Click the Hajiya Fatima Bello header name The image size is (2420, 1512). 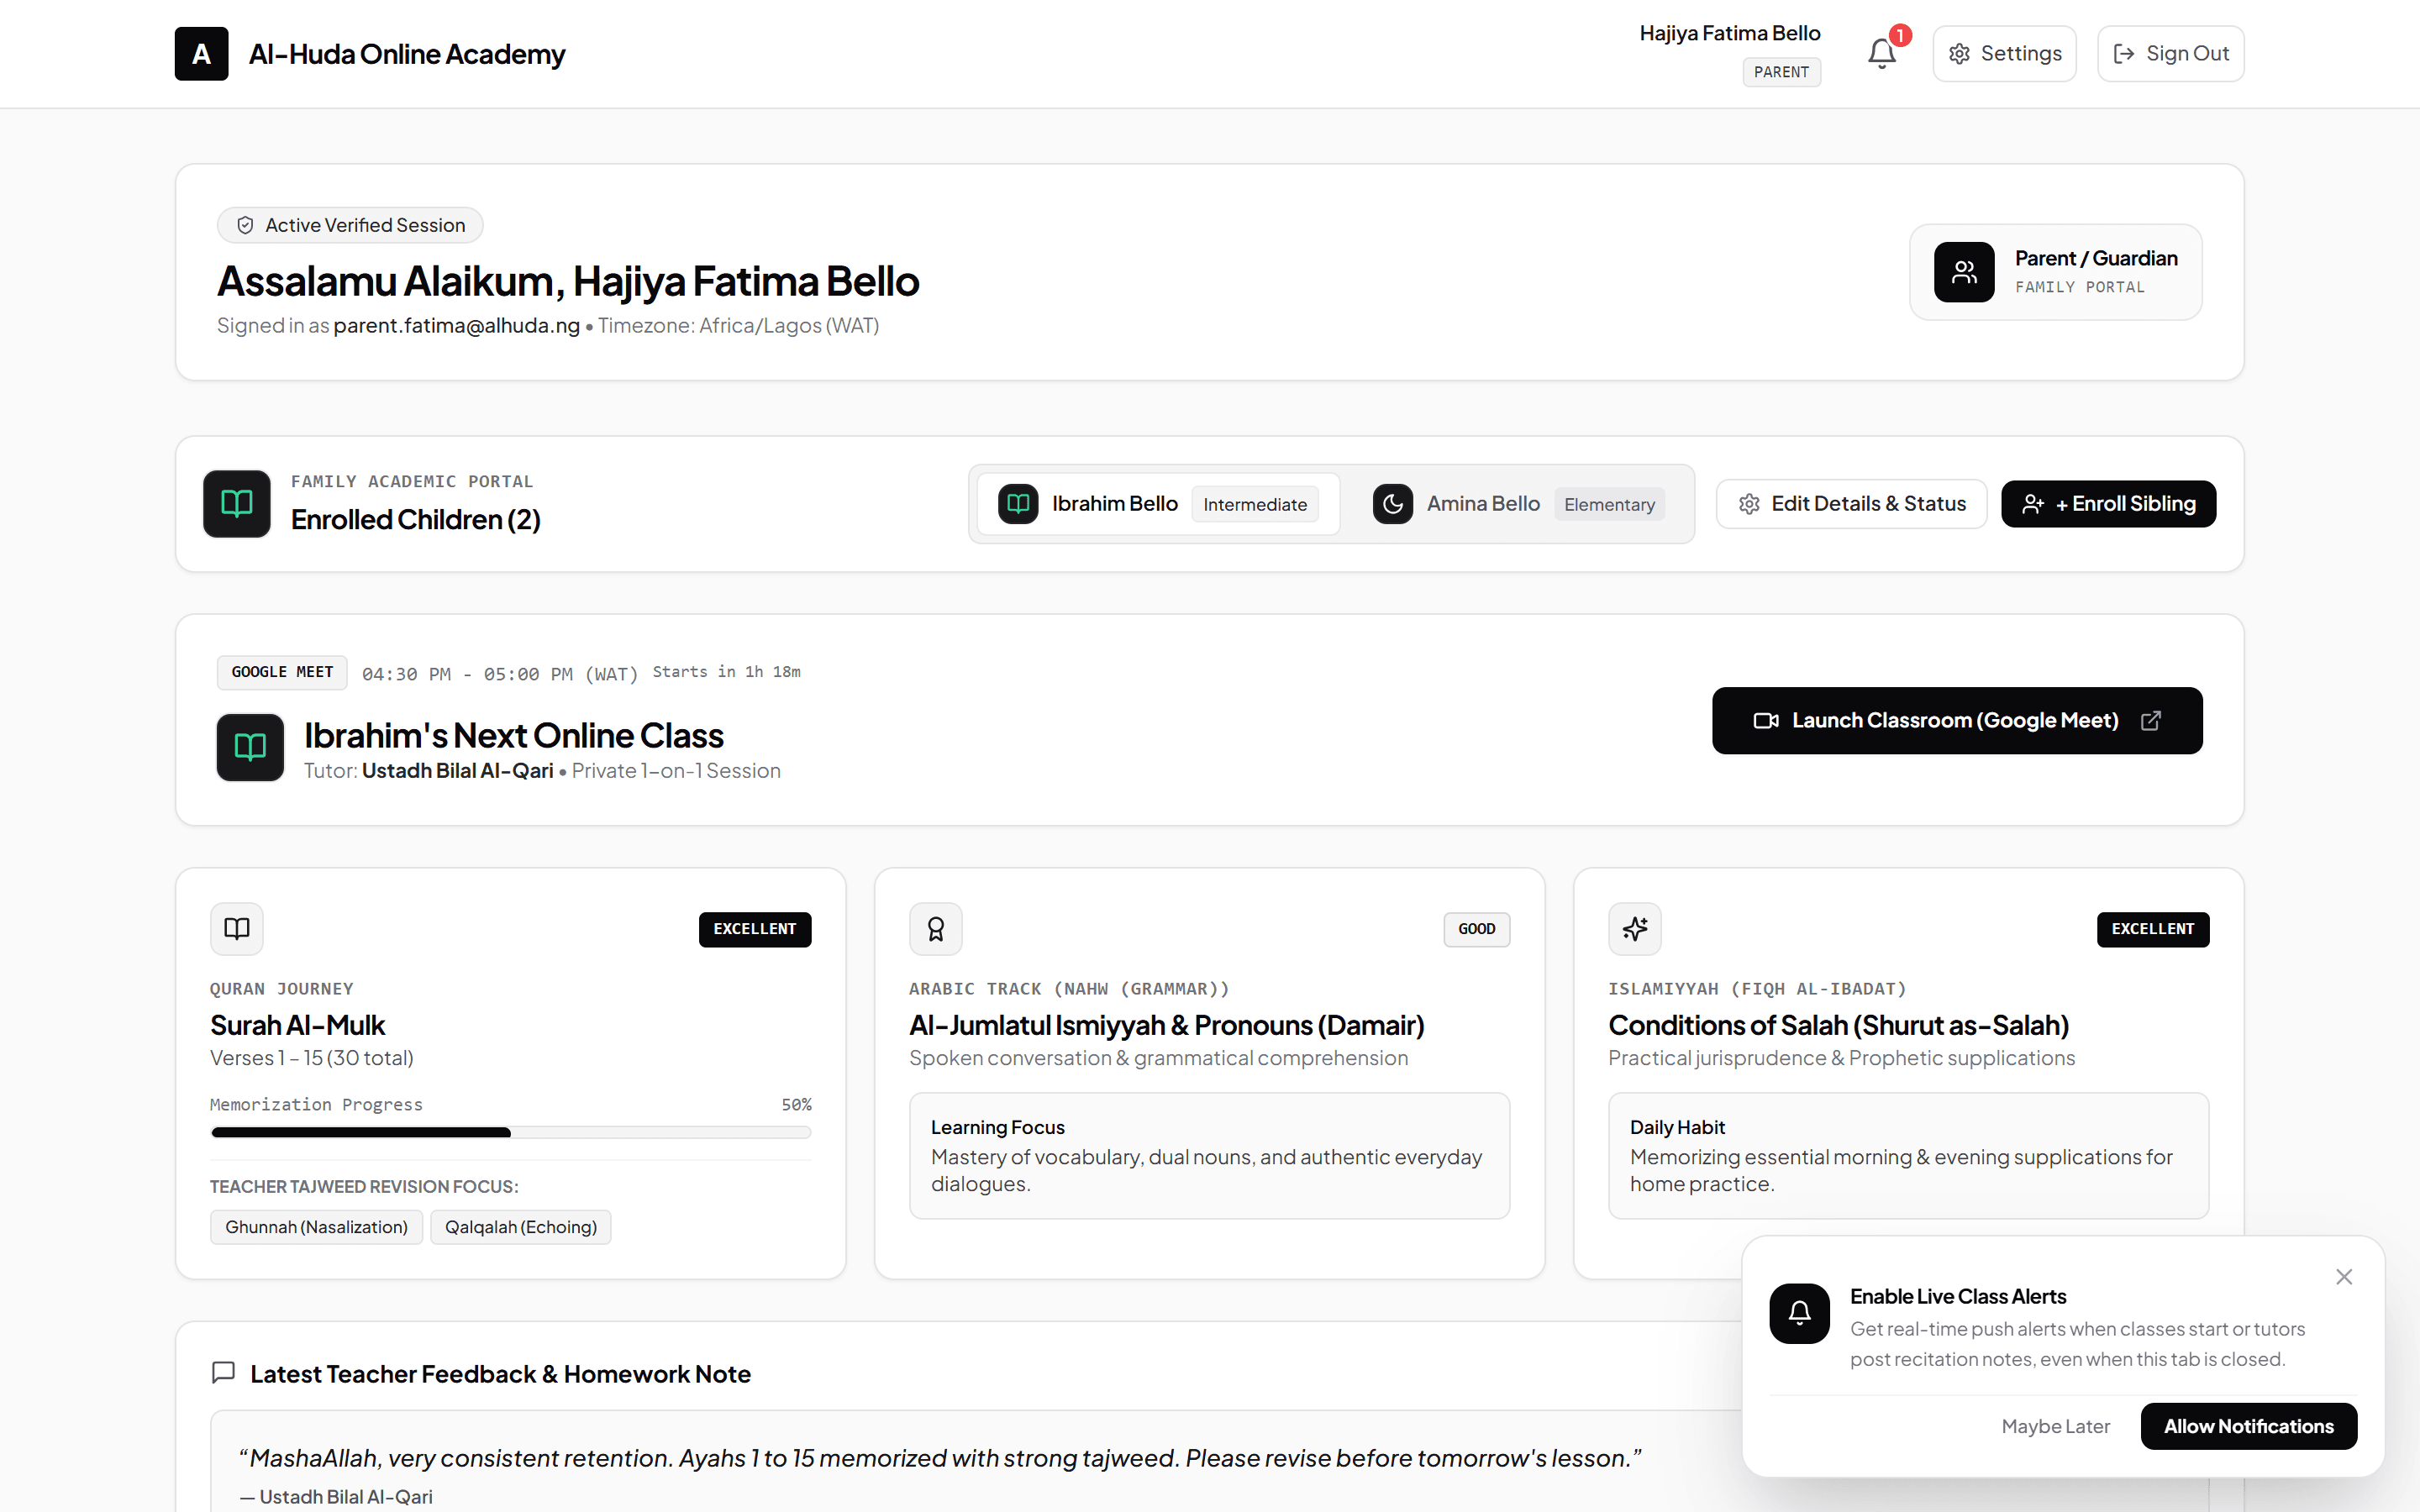[1729, 33]
